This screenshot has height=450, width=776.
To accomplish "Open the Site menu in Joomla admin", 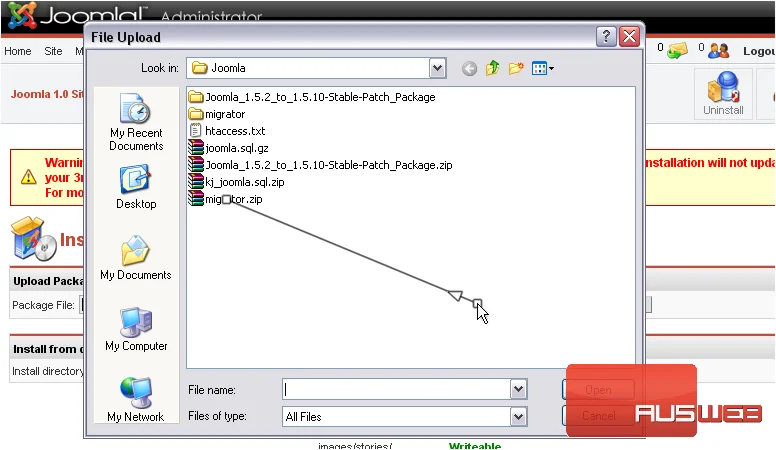I will coord(53,51).
